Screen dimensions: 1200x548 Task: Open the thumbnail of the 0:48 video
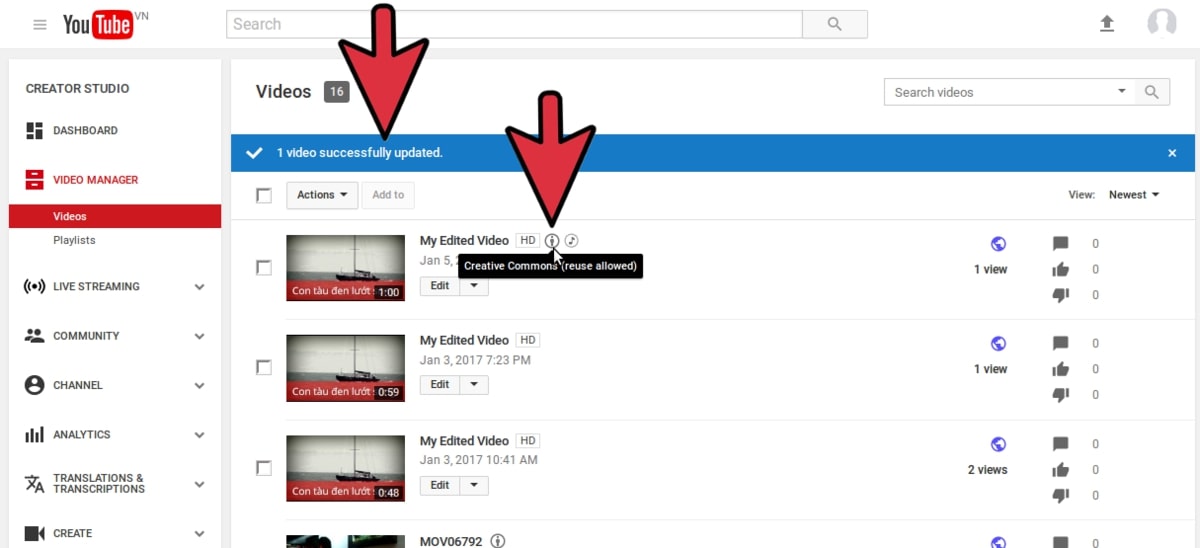(345, 468)
